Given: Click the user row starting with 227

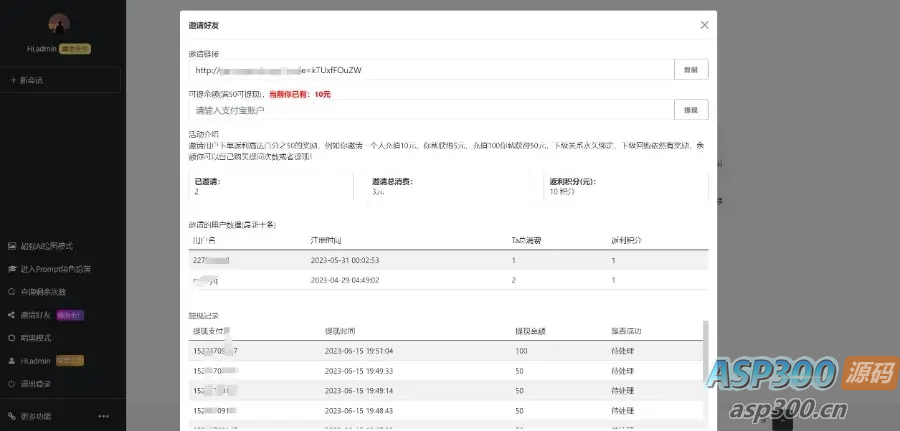Looking at the screenshot, I should click(x=448, y=261).
